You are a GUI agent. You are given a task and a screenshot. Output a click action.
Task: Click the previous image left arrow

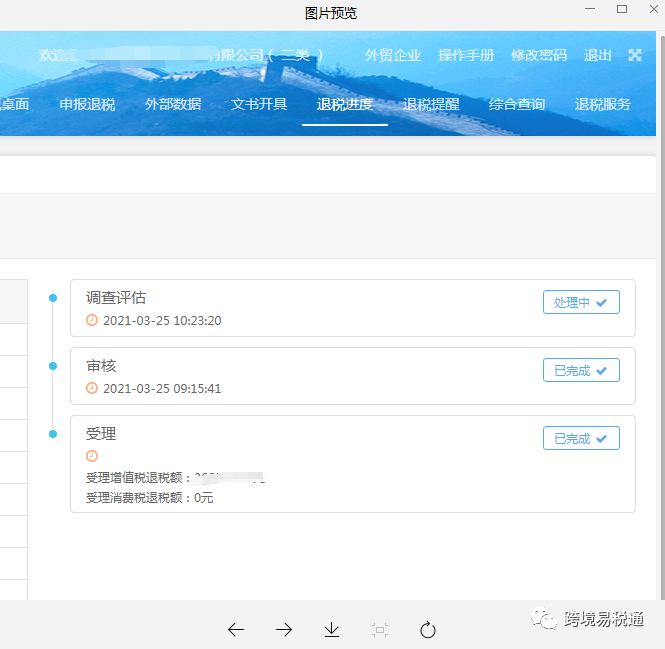236,629
